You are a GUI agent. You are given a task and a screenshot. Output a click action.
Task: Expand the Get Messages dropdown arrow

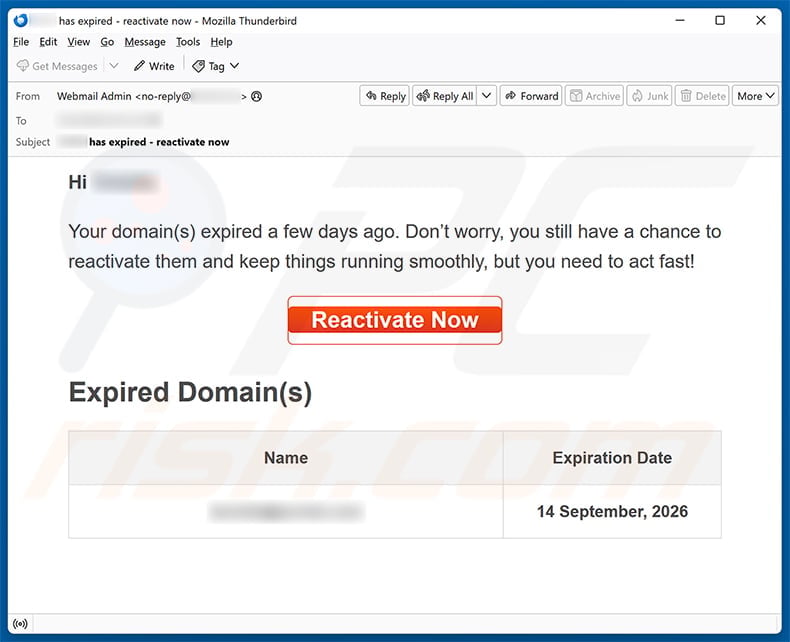114,66
